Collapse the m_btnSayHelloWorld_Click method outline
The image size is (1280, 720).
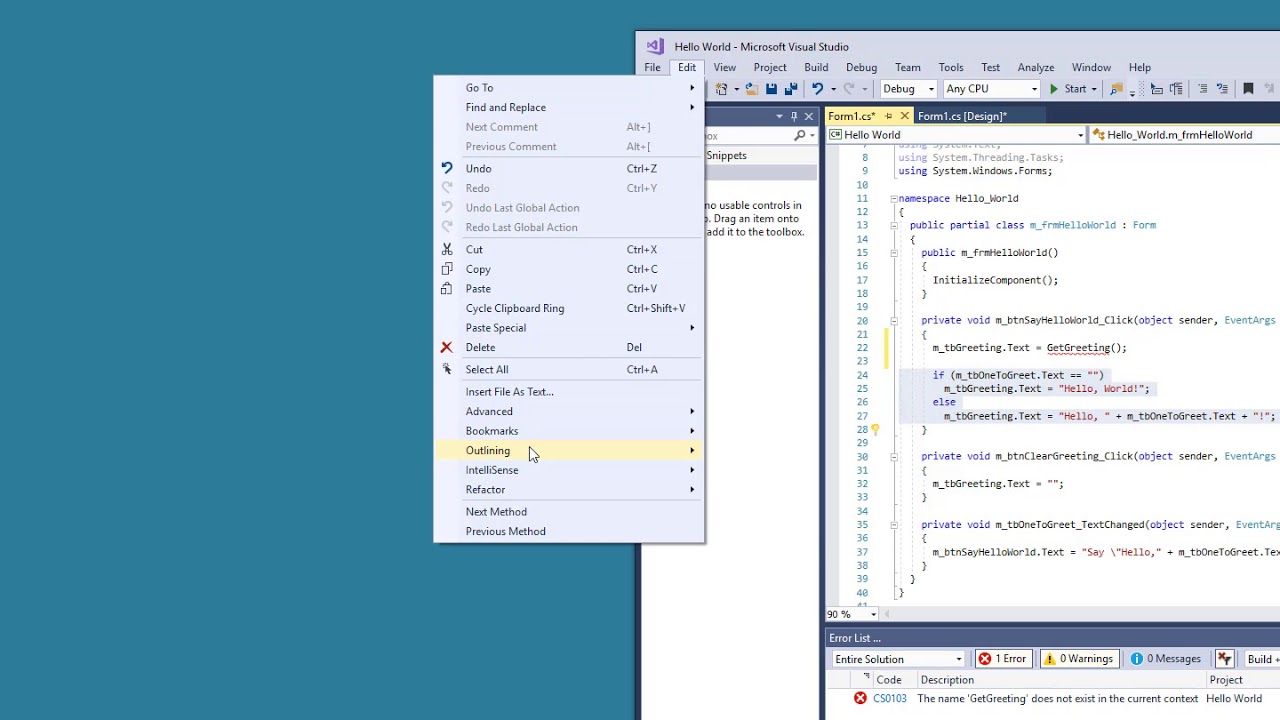coord(894,321)
